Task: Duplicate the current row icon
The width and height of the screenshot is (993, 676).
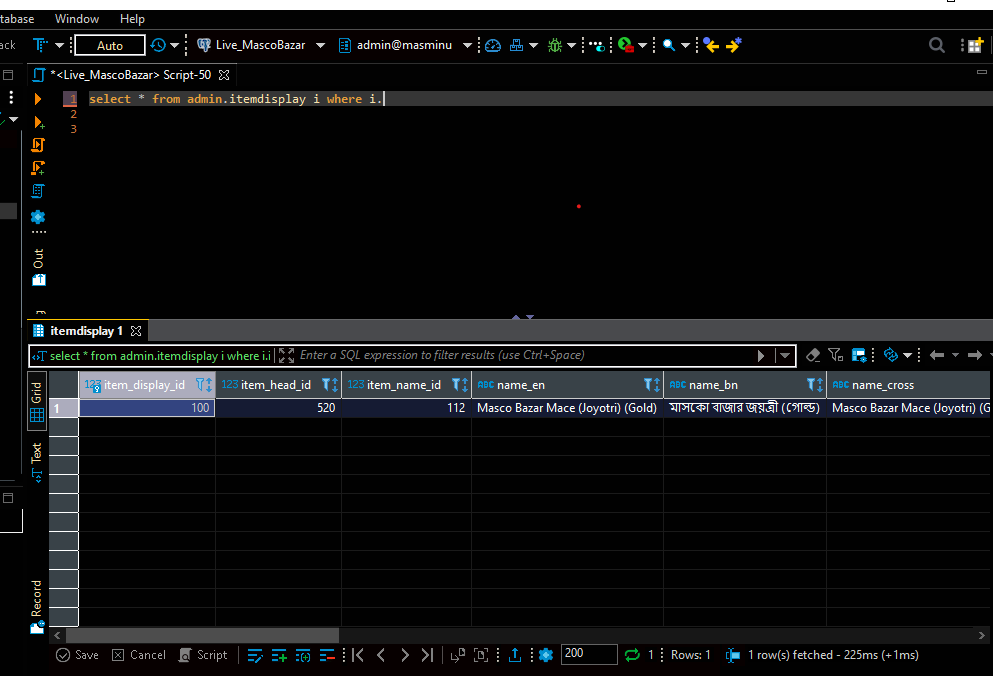Action: [x=303, y=655]
